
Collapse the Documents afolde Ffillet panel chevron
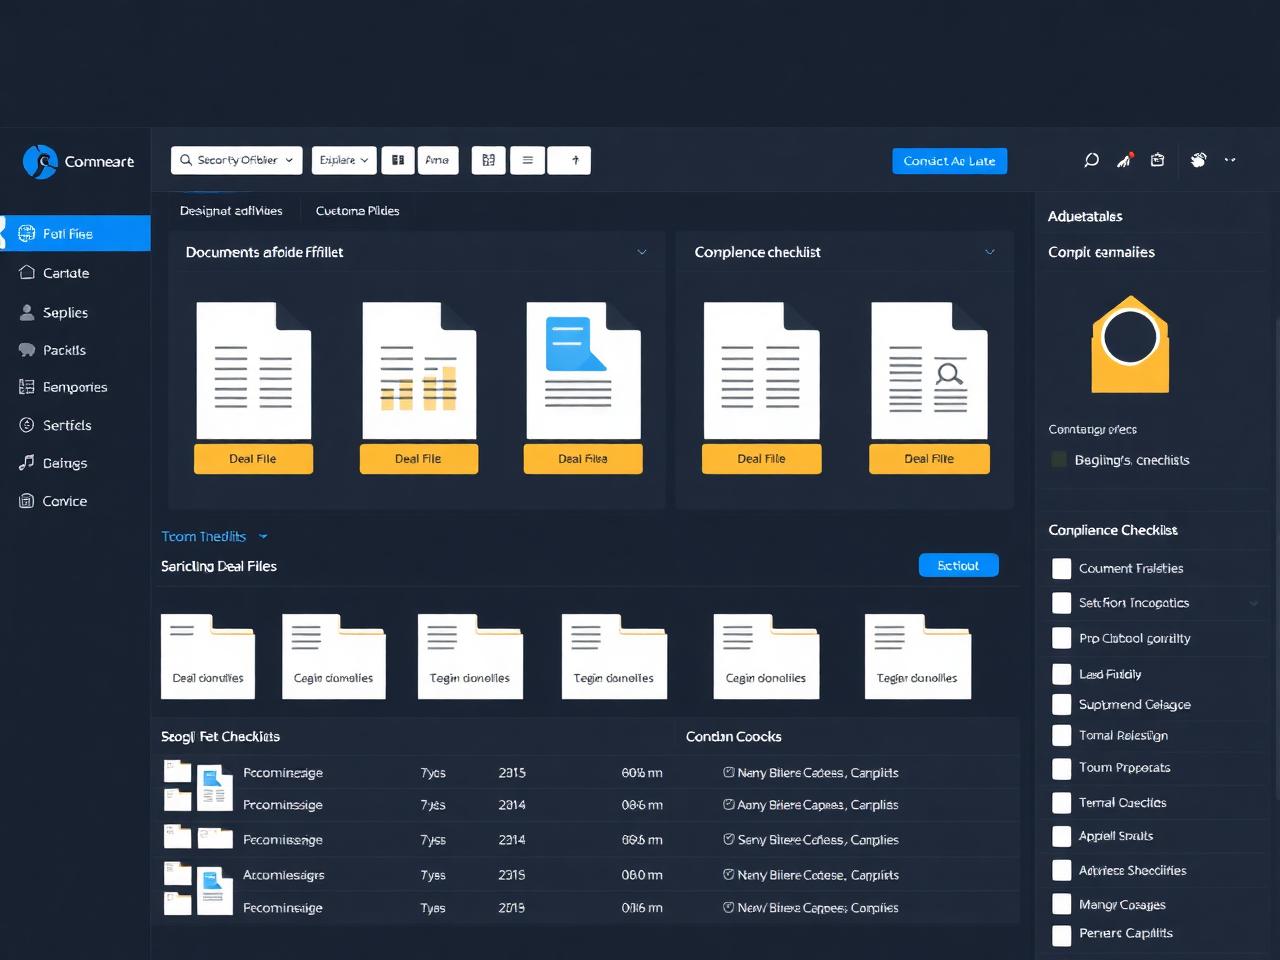[642, 252]
